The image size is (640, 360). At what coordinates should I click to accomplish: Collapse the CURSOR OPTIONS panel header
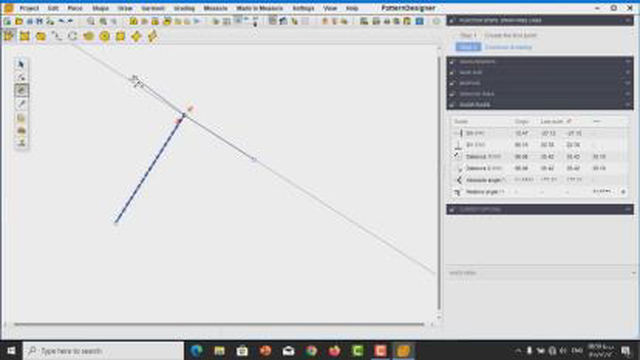coord(540,209)
